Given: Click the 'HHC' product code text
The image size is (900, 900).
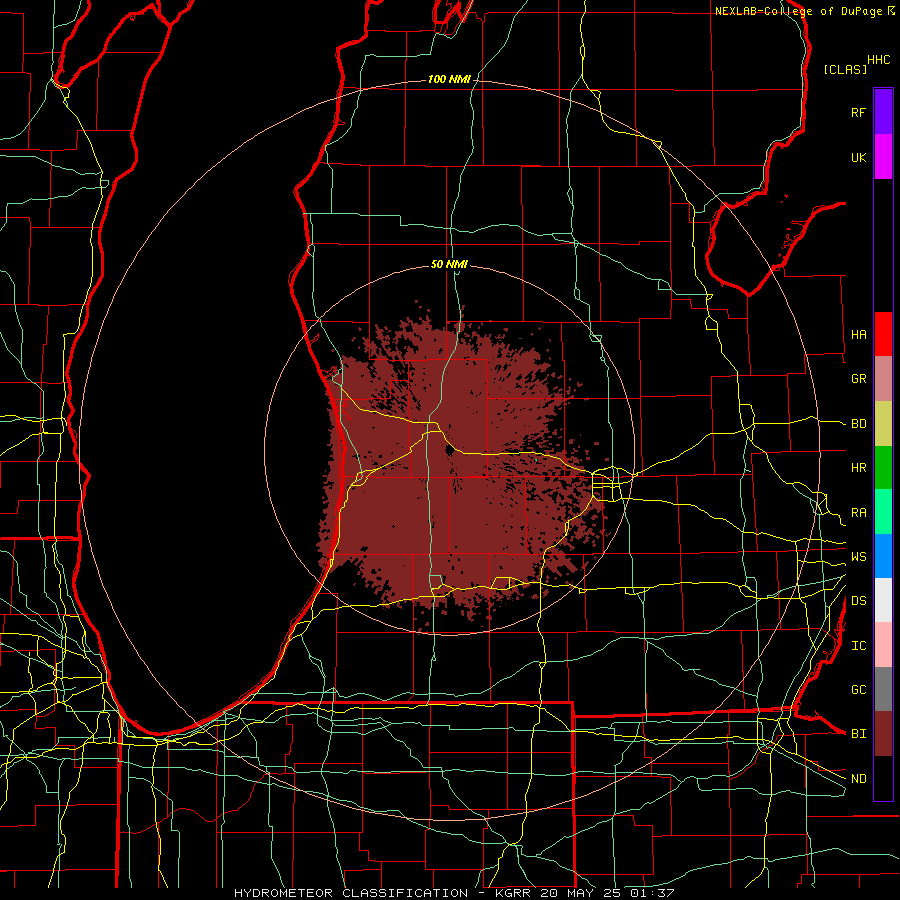Looking at the screenshot, I should 878,60.
